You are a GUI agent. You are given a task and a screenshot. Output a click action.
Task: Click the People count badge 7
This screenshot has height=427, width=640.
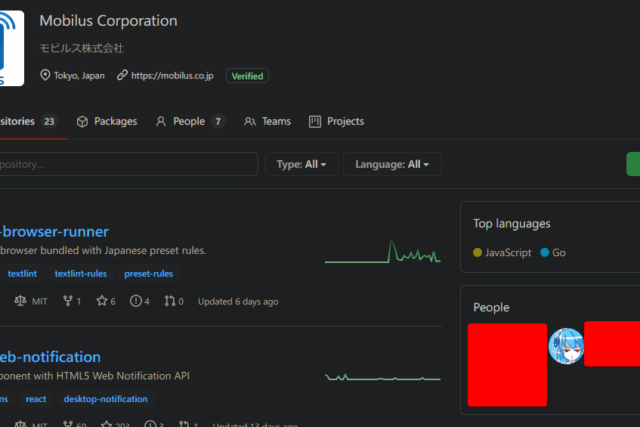(x=218, y=122)
